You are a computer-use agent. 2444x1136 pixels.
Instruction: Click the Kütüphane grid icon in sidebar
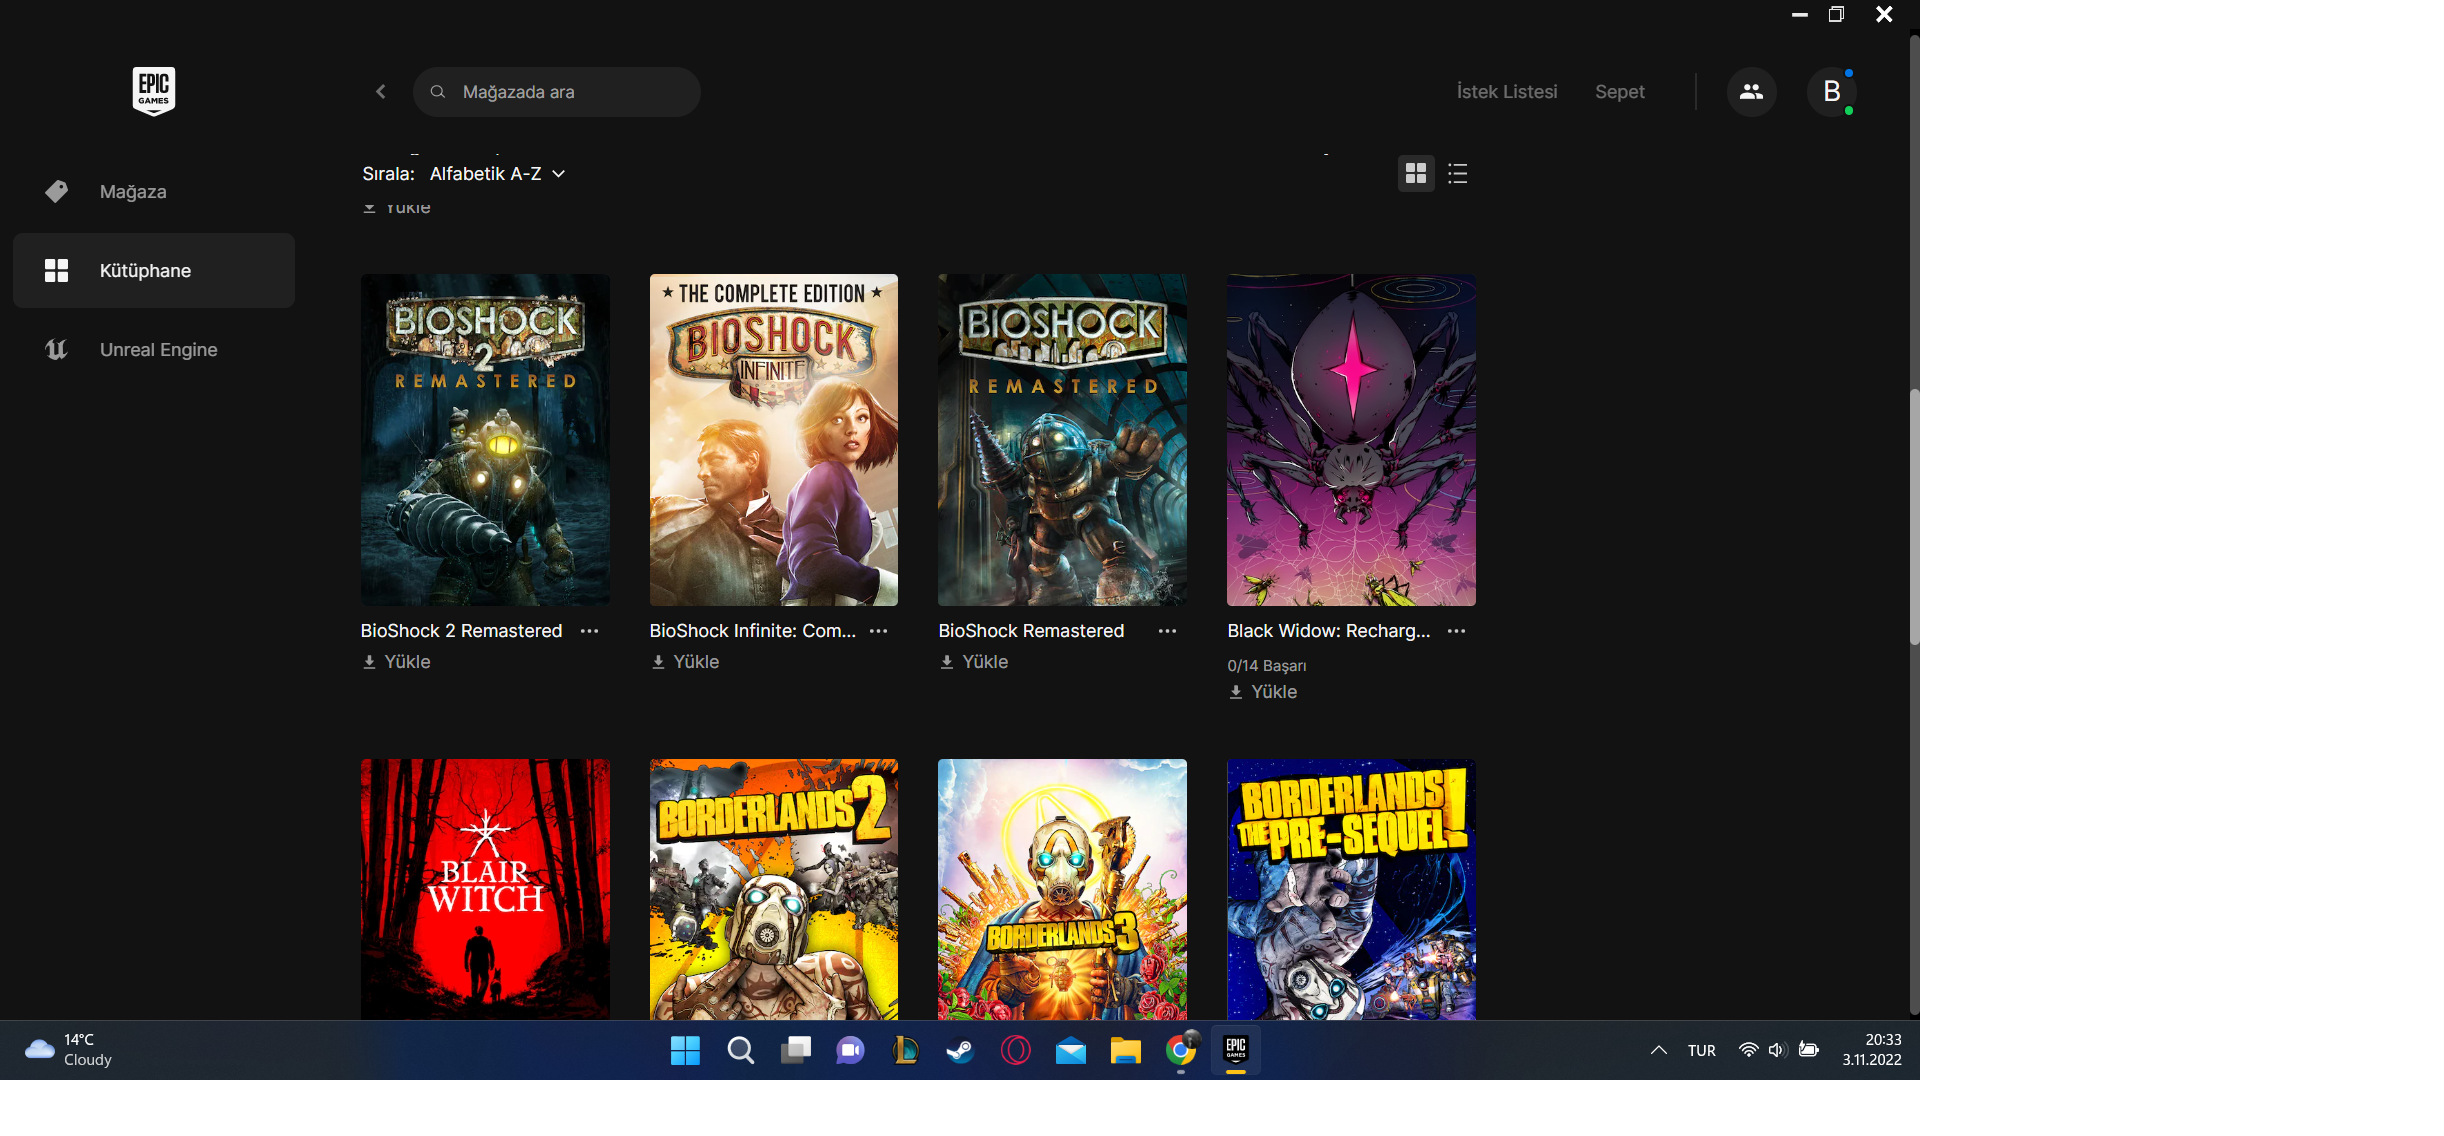coord(57,271)
